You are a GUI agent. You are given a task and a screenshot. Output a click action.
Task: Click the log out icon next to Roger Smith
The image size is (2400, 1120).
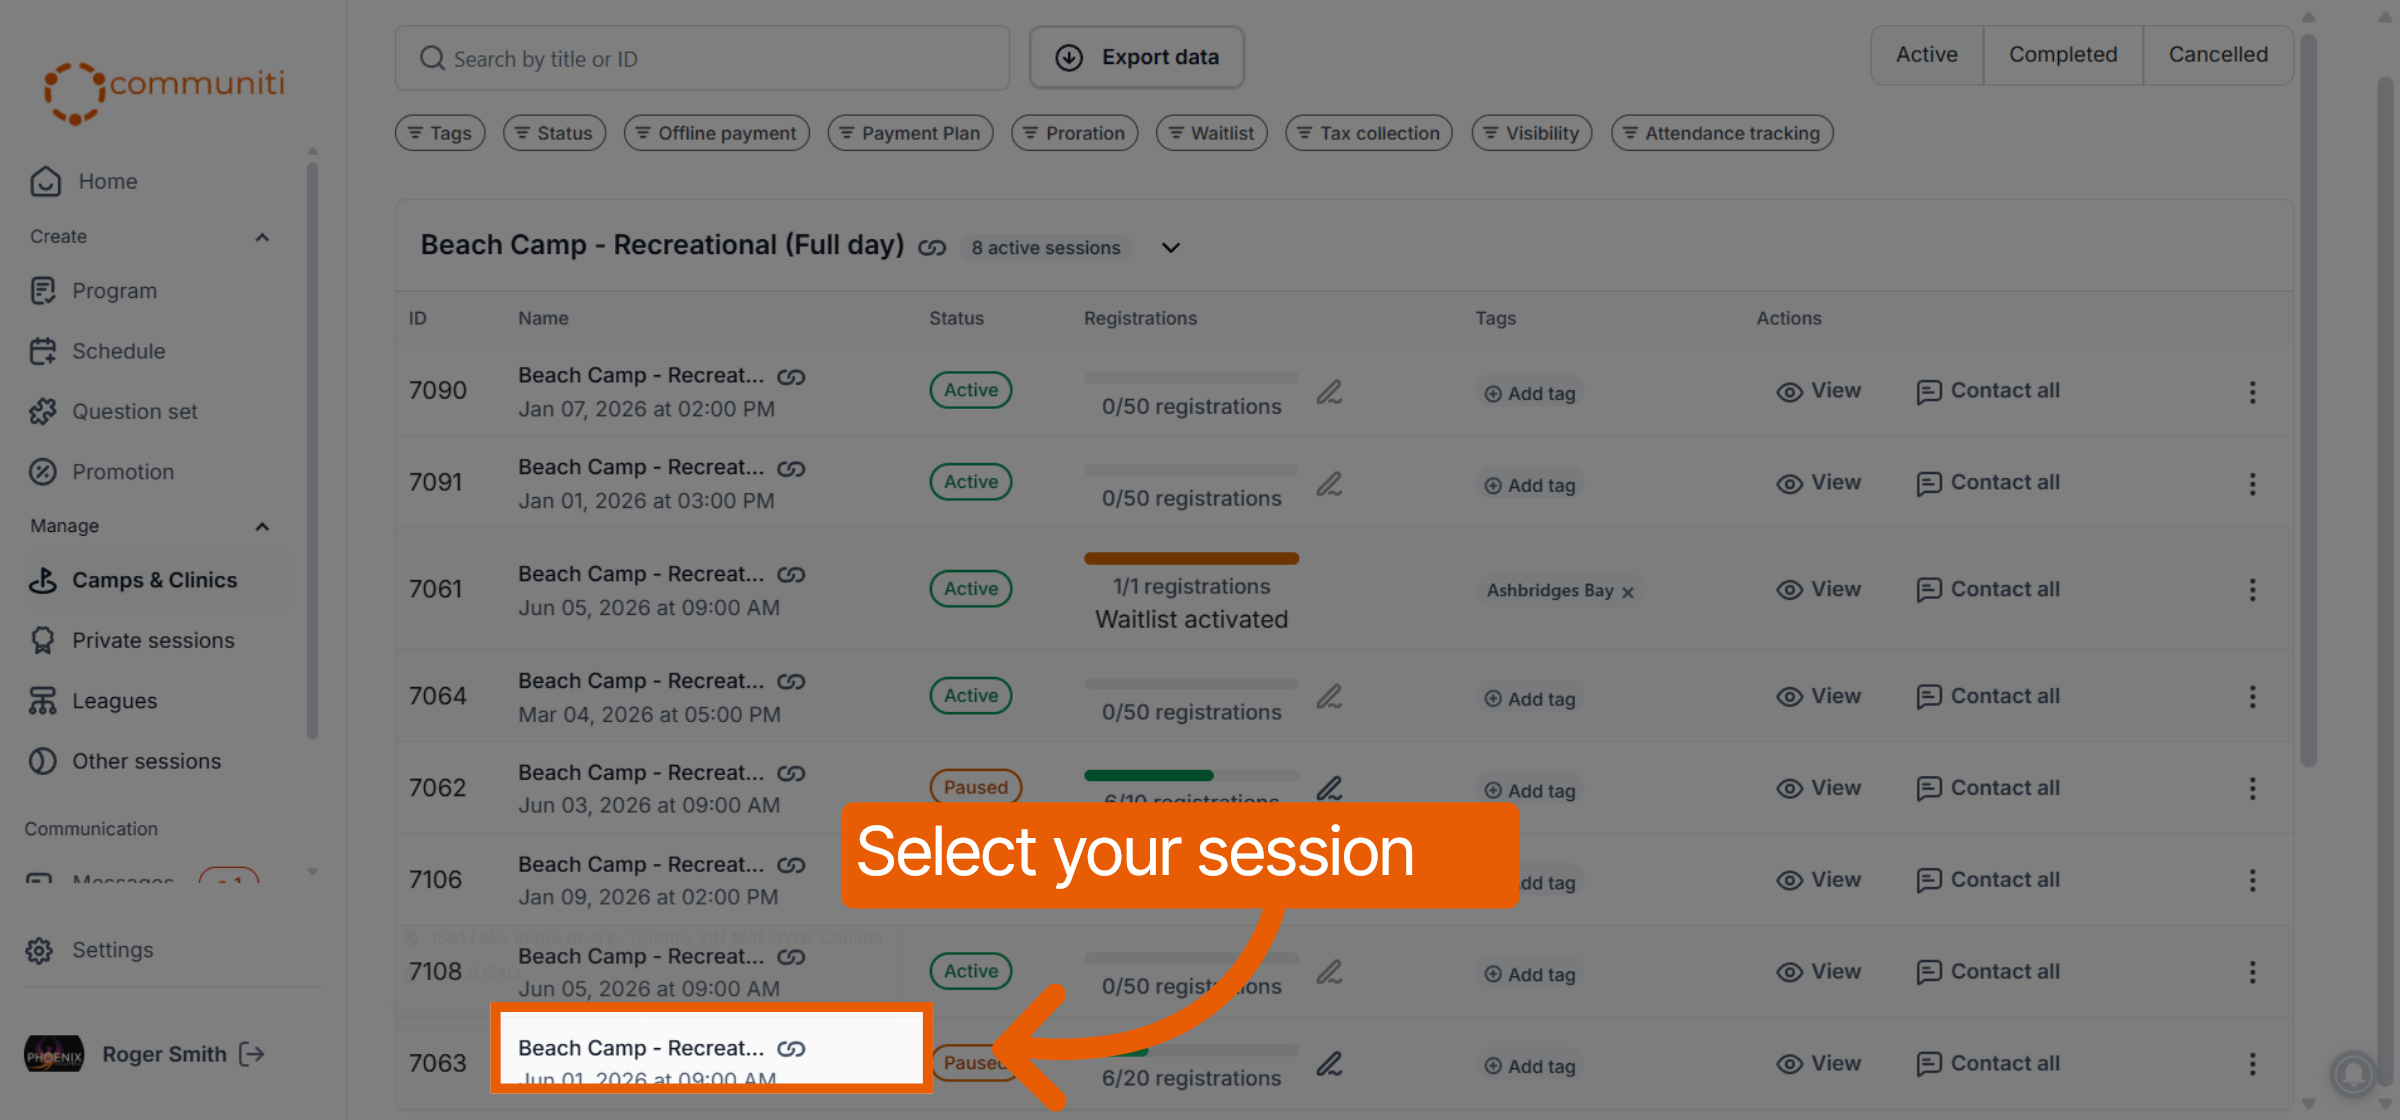coord(252,1054)
